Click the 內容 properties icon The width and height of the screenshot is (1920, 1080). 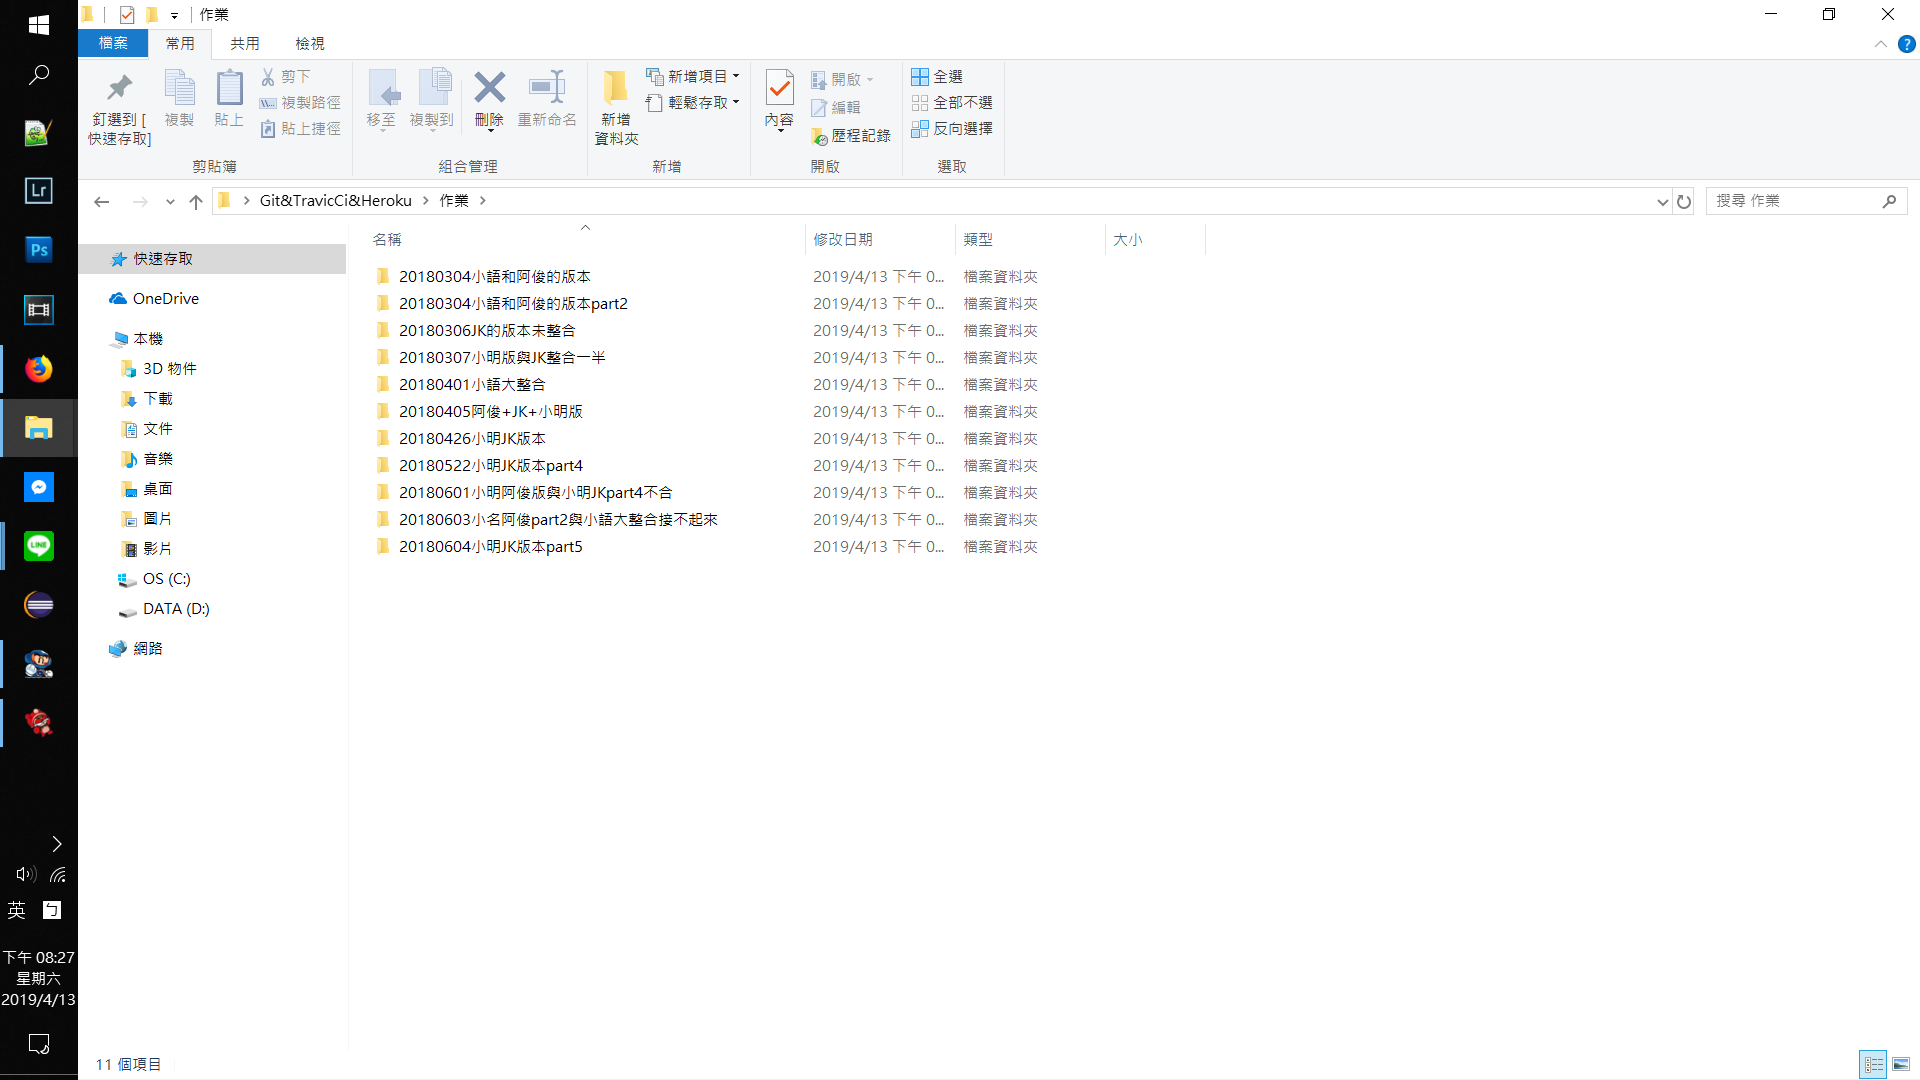(x=779, y=89)
